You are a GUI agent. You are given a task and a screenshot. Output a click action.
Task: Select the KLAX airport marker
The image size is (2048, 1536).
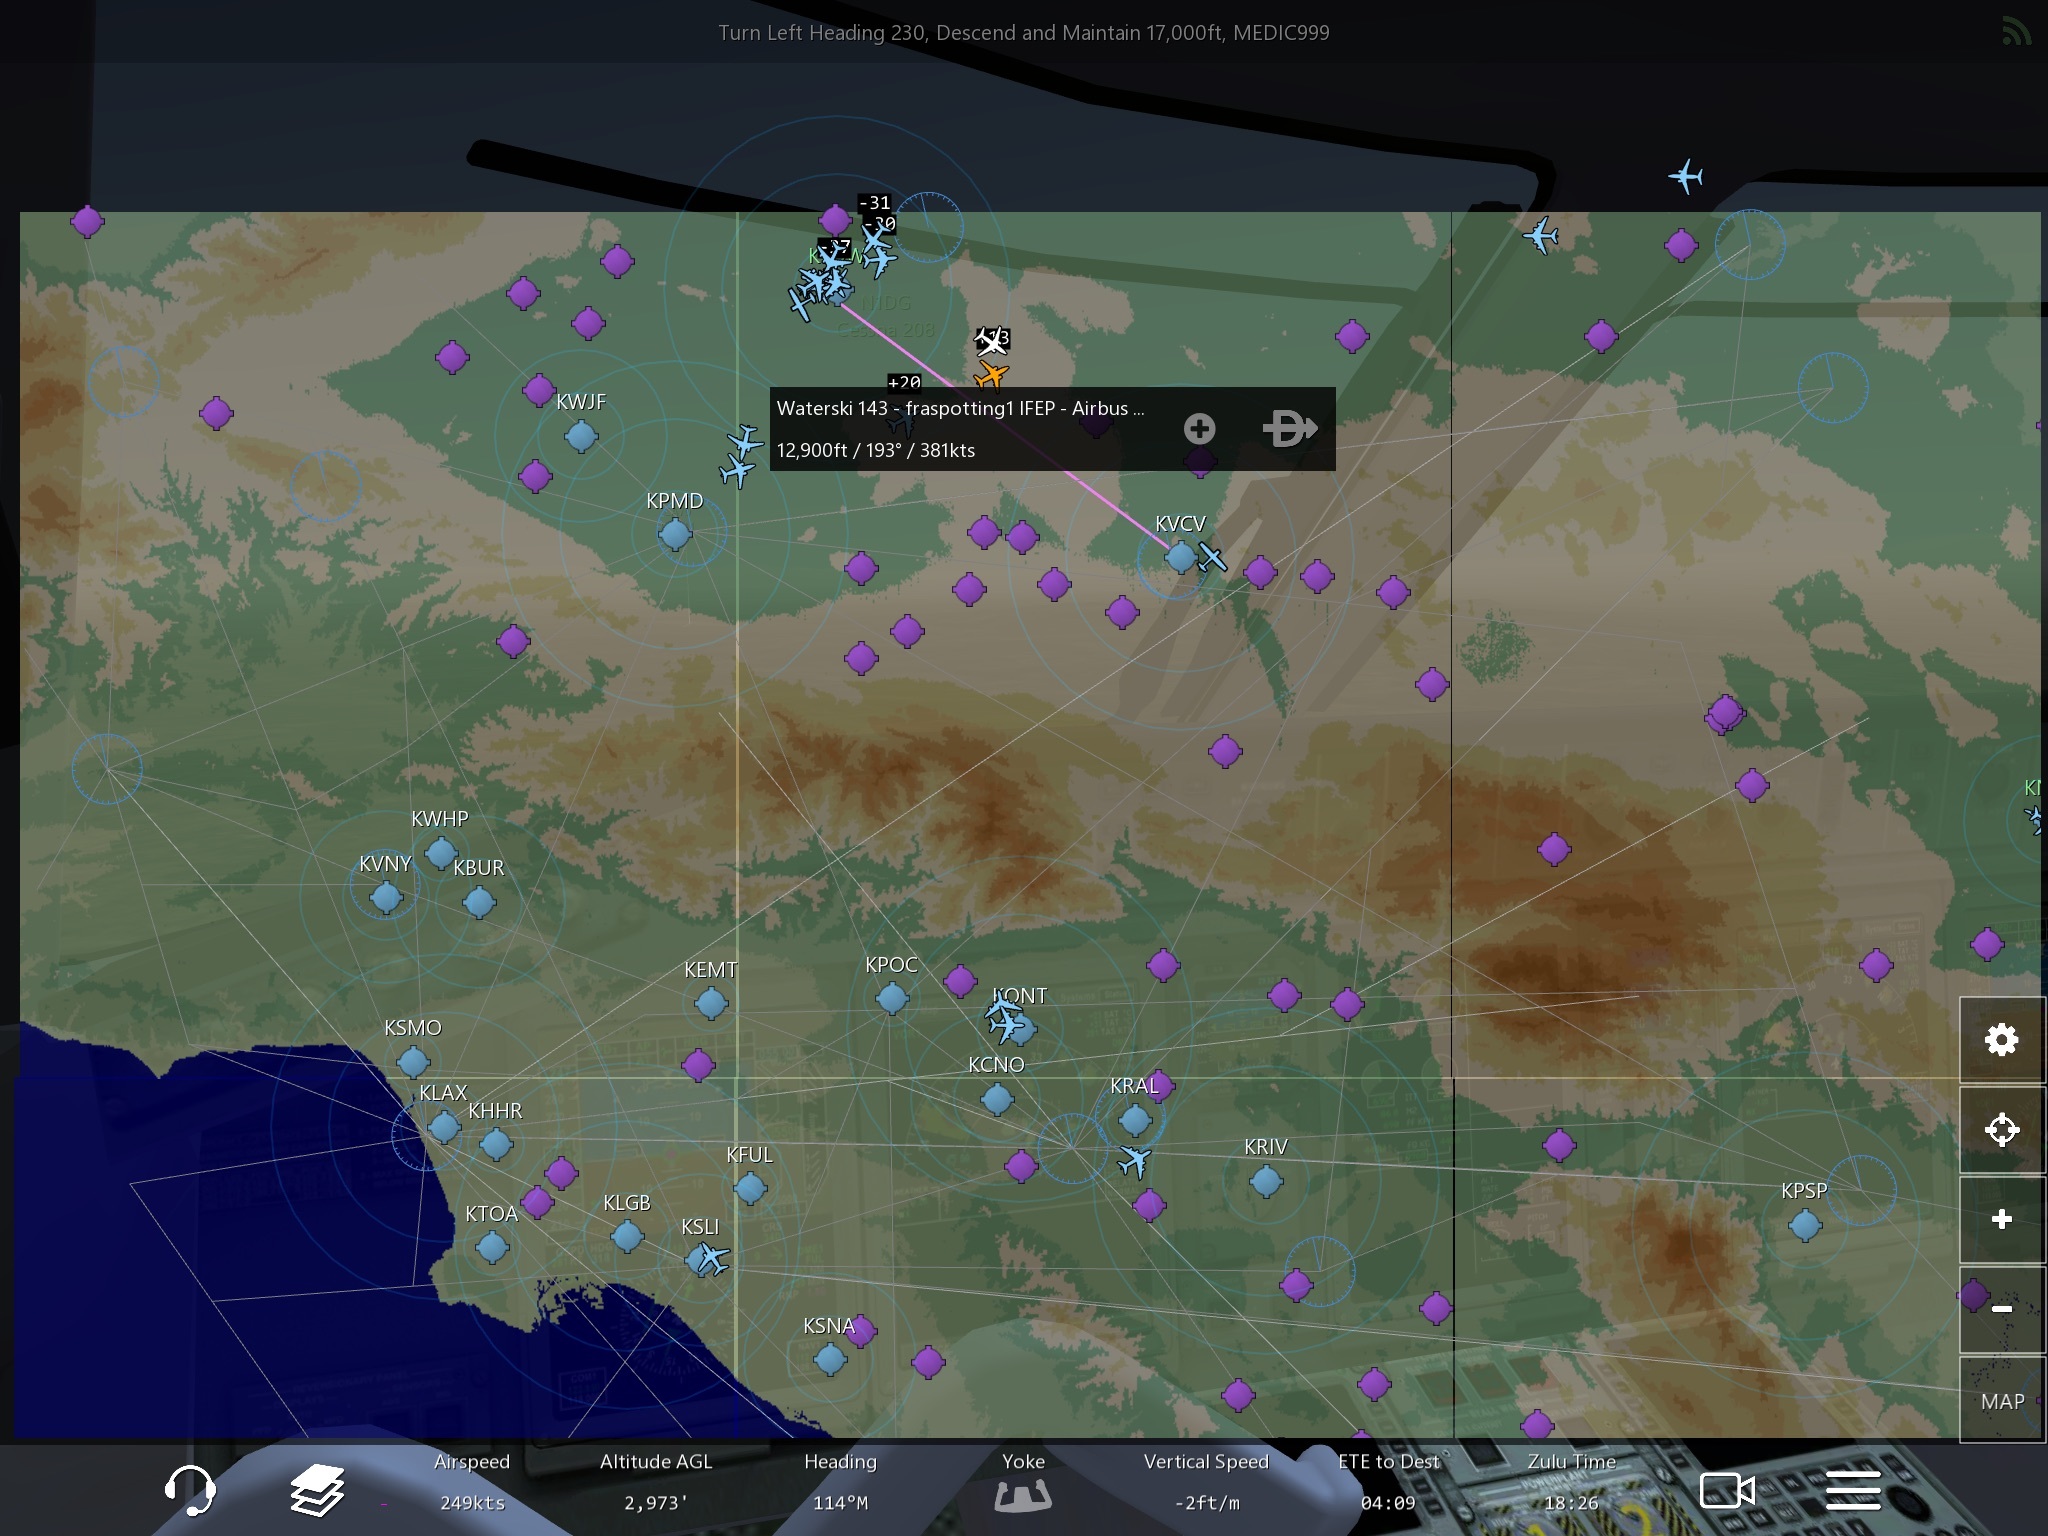point(444,1128)
